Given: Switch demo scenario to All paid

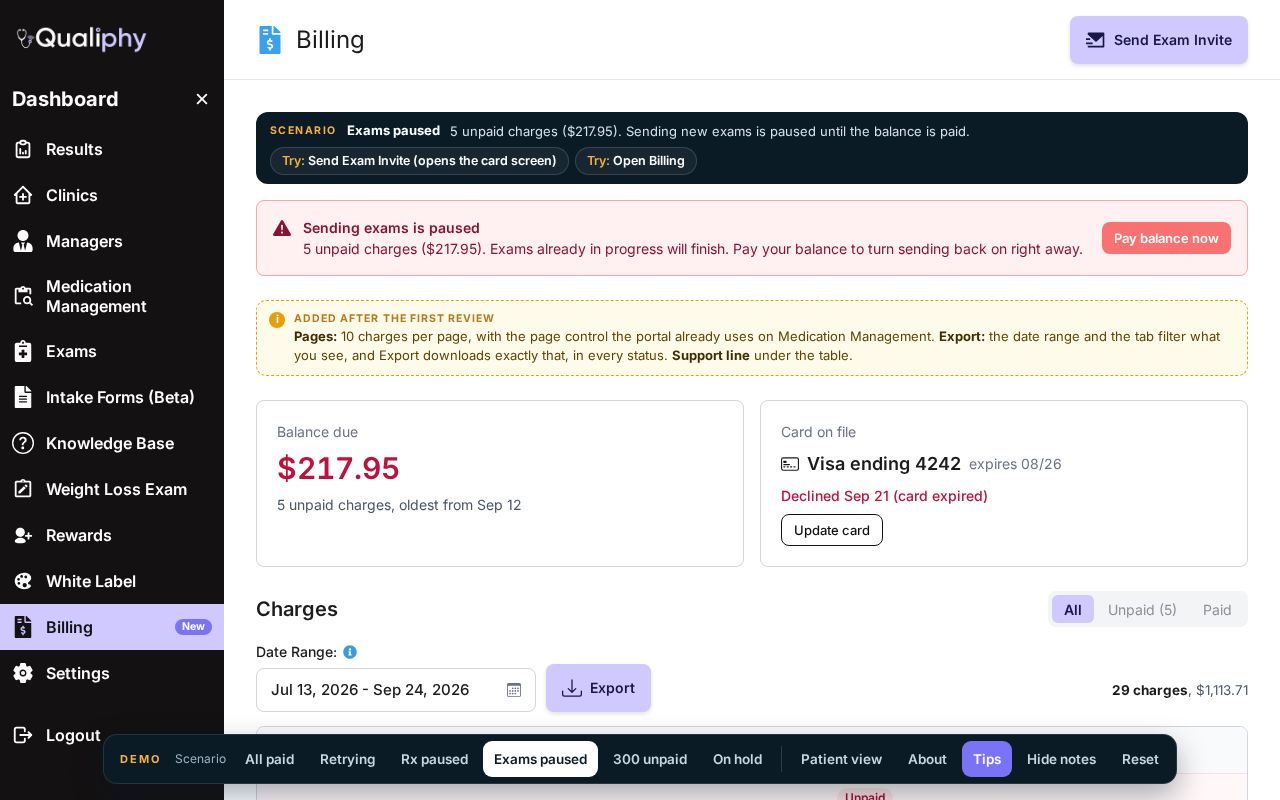Looking at the screenshot, I should tap(270, 759).
